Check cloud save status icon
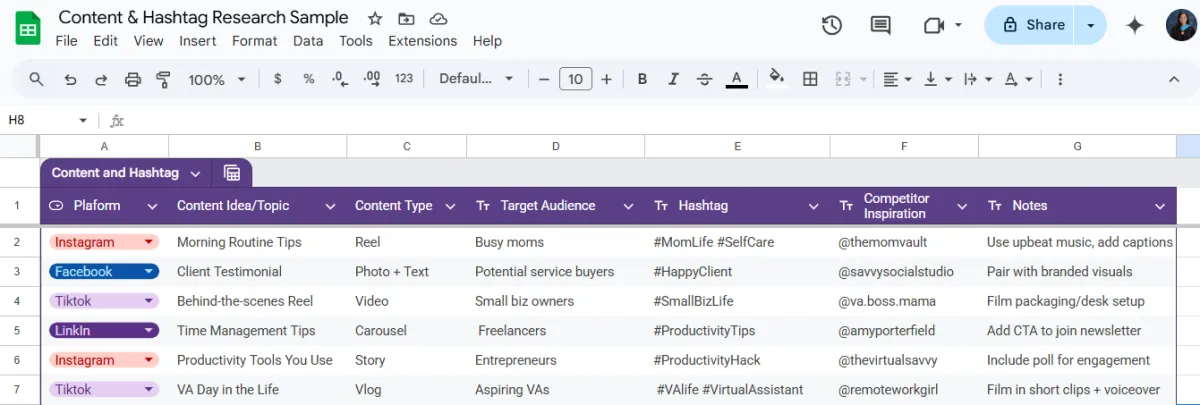1200x405 pixels. [x=438, y=19]
